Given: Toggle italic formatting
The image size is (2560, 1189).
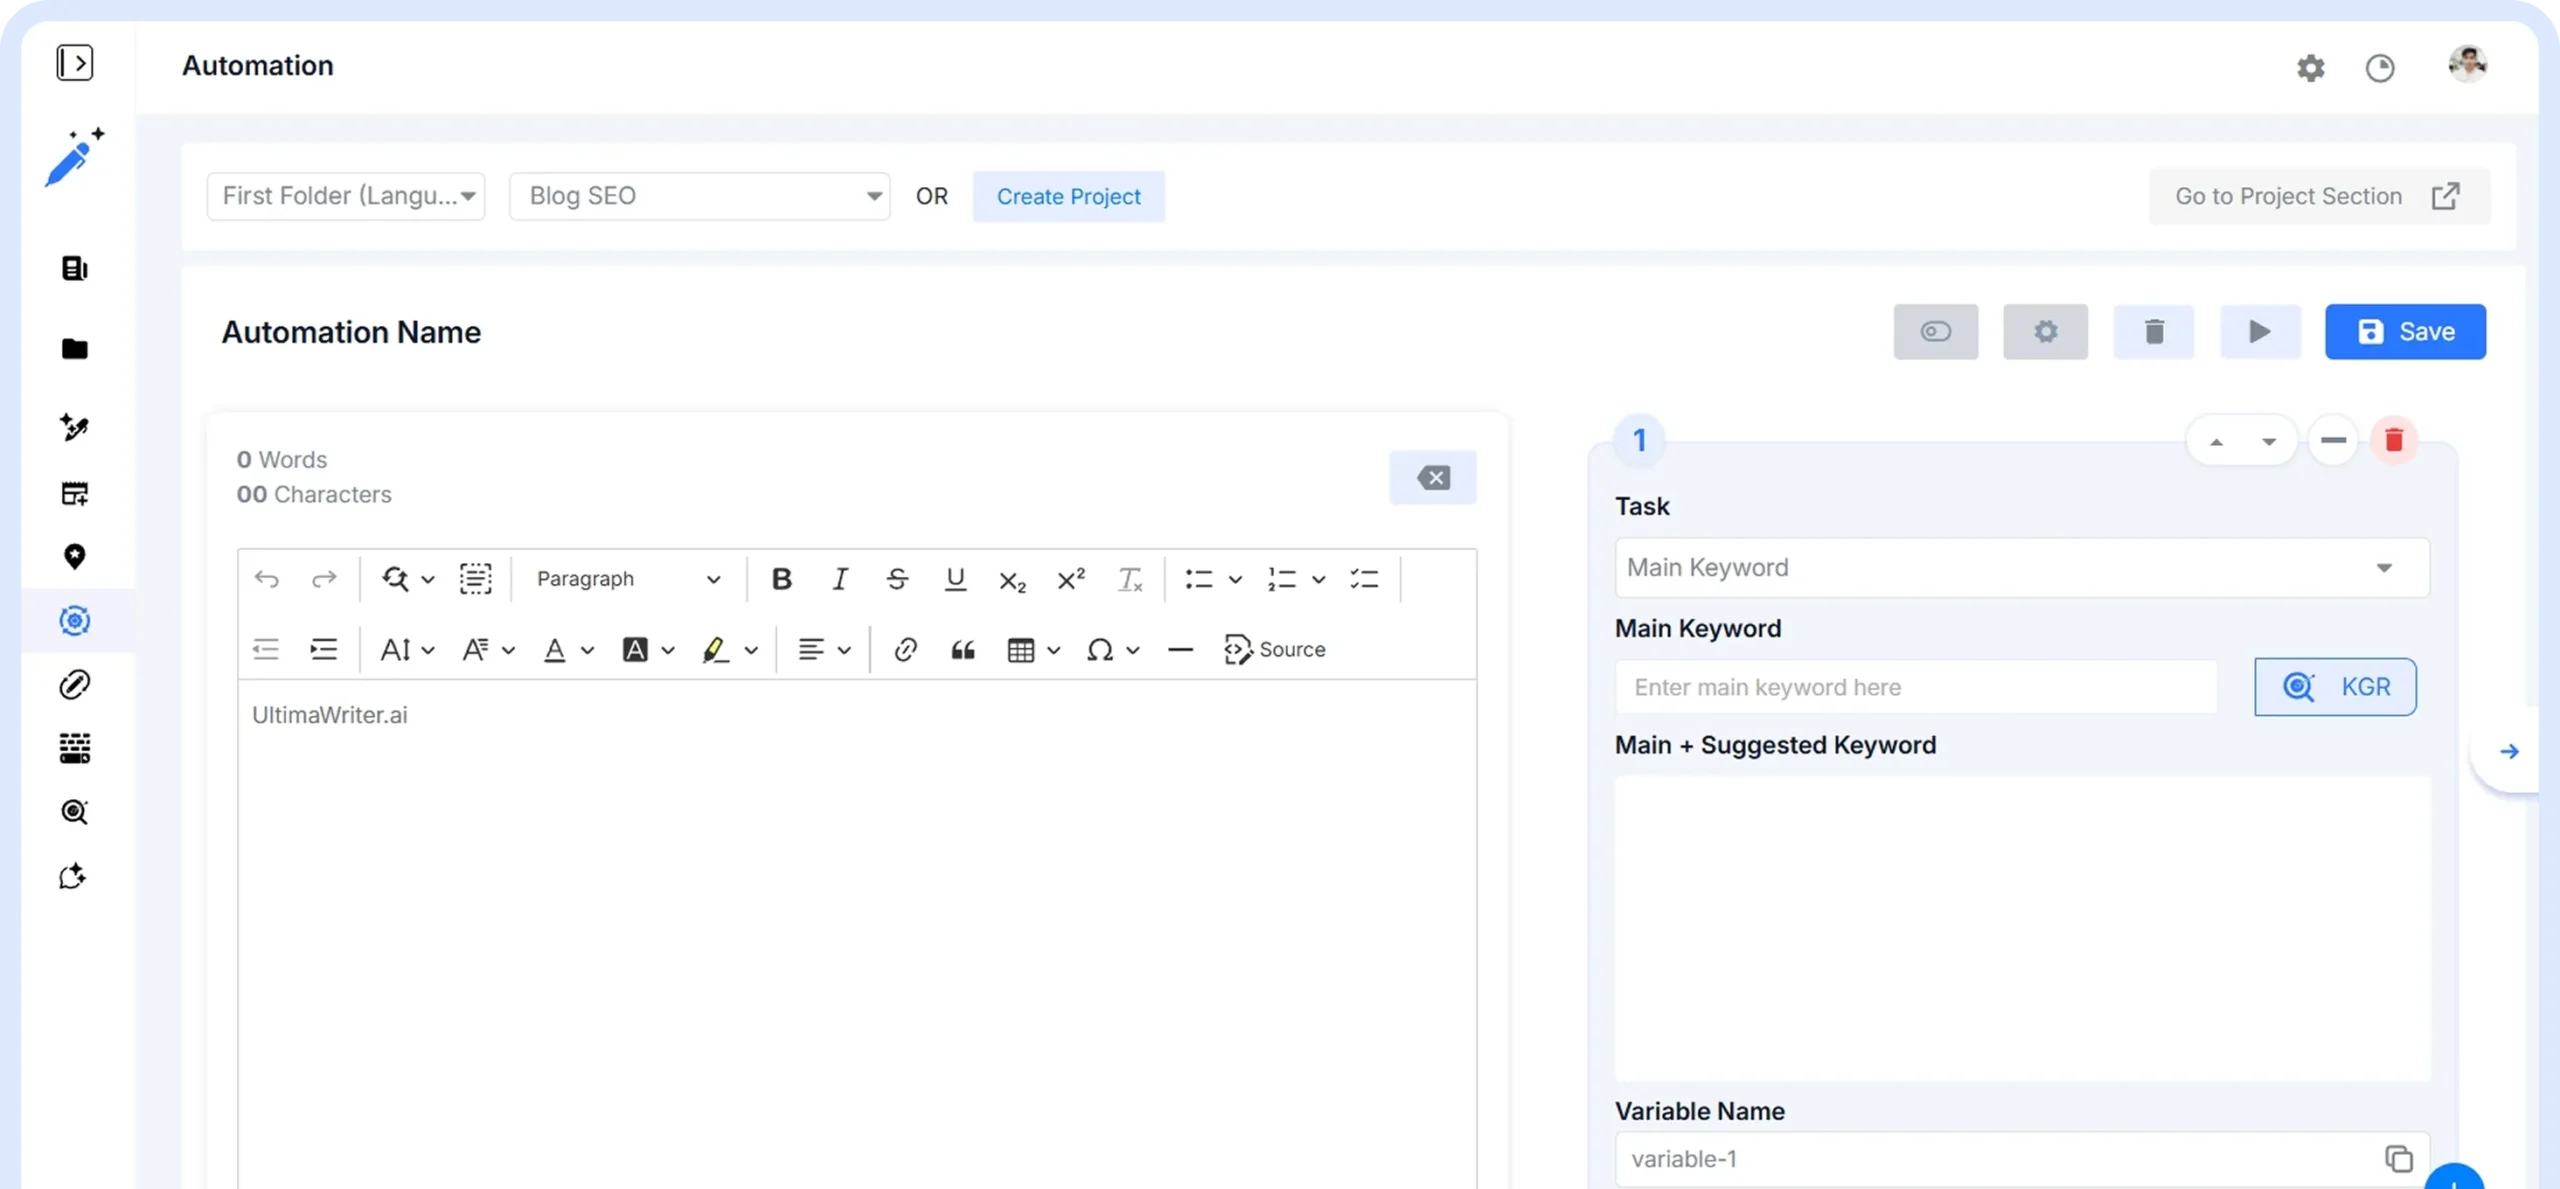Looking at the screenshot, I should (x=839, y=579).
